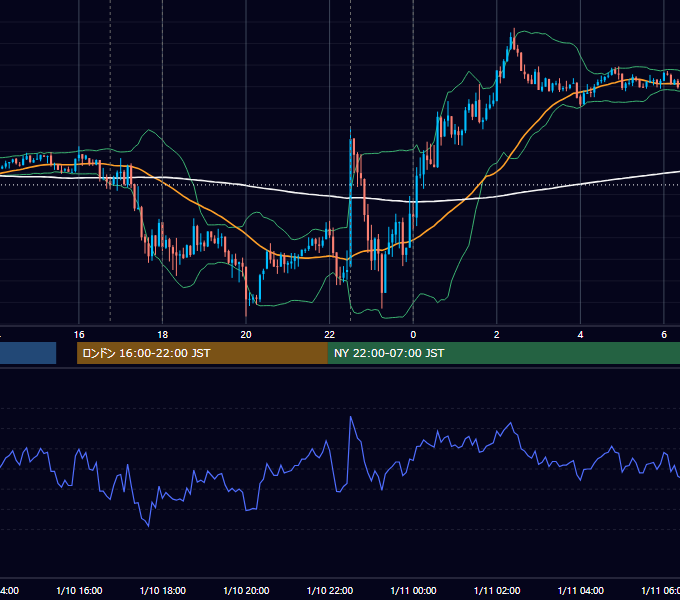680x600 pixels.
Task: Click the 1/11 02:00 date label
Action: pyautogui.click(x=497, y=591)
